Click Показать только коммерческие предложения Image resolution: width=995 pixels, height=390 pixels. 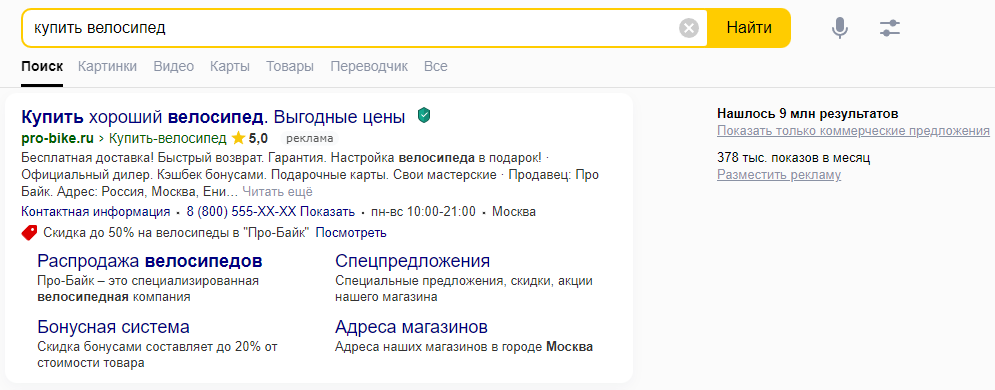click(x=853, y=131)
